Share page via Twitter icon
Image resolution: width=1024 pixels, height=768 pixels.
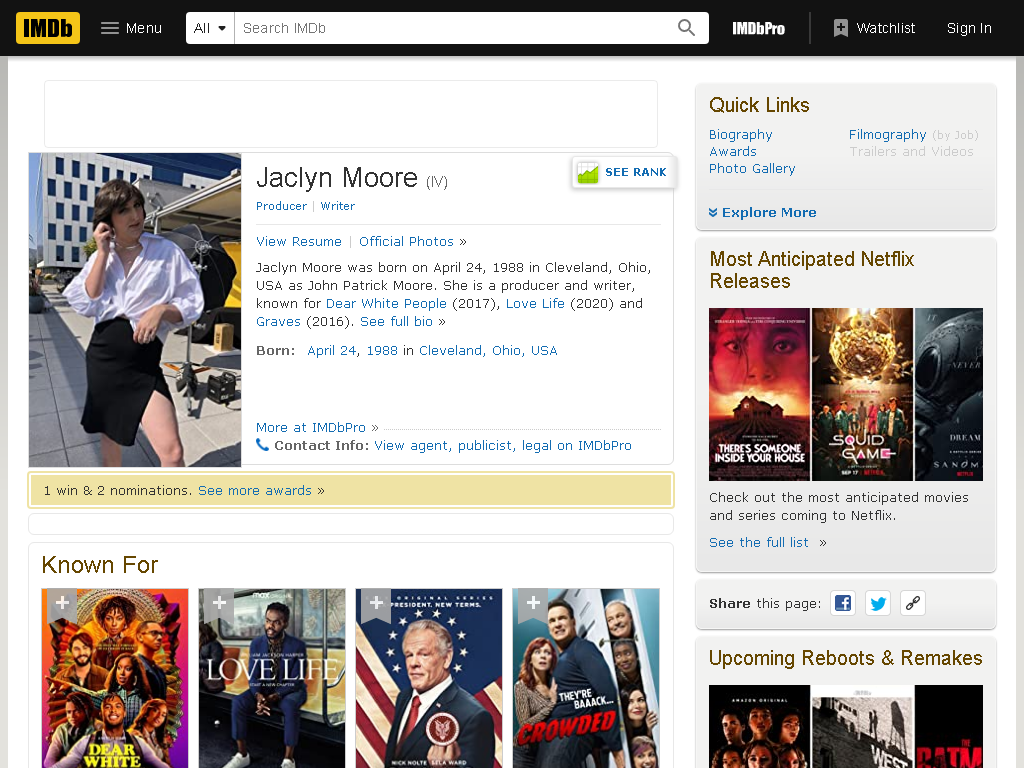click(878, 603)
